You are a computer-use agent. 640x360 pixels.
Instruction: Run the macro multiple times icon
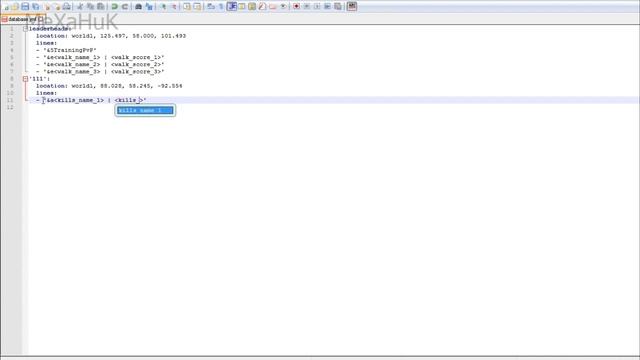pyautogui.click(x=327, y=7)
